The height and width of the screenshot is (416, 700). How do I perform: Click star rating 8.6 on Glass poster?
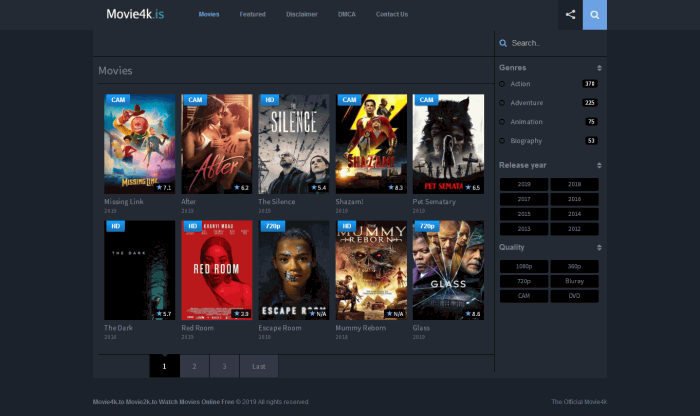[472, 314]
